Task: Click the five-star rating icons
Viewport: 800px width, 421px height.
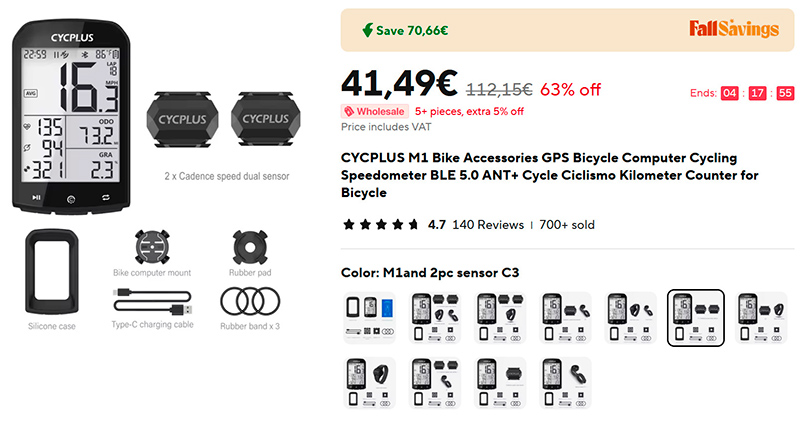Action: tap(380, 225)
